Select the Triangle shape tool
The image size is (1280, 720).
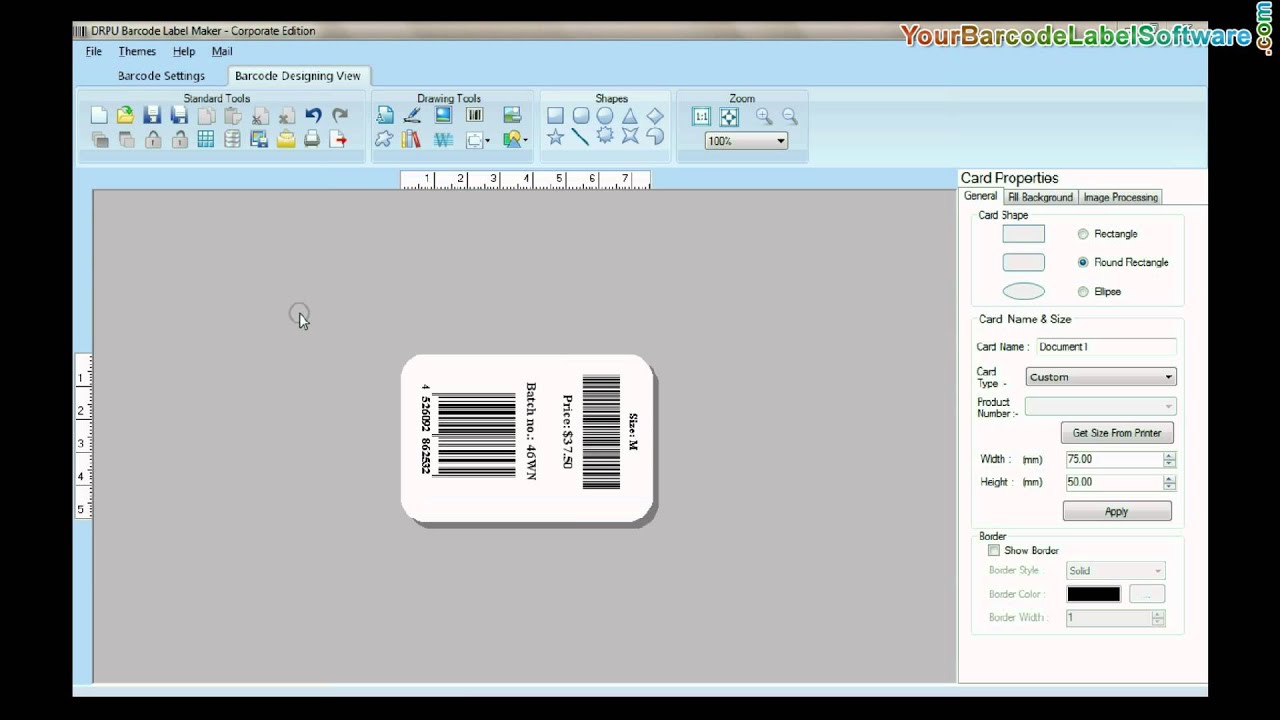(630, 116)
